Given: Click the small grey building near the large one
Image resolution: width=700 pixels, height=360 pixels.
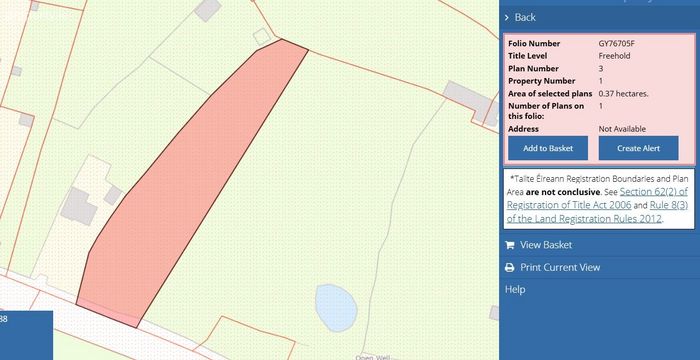Looking at the screenshot, I should [113, 195].
